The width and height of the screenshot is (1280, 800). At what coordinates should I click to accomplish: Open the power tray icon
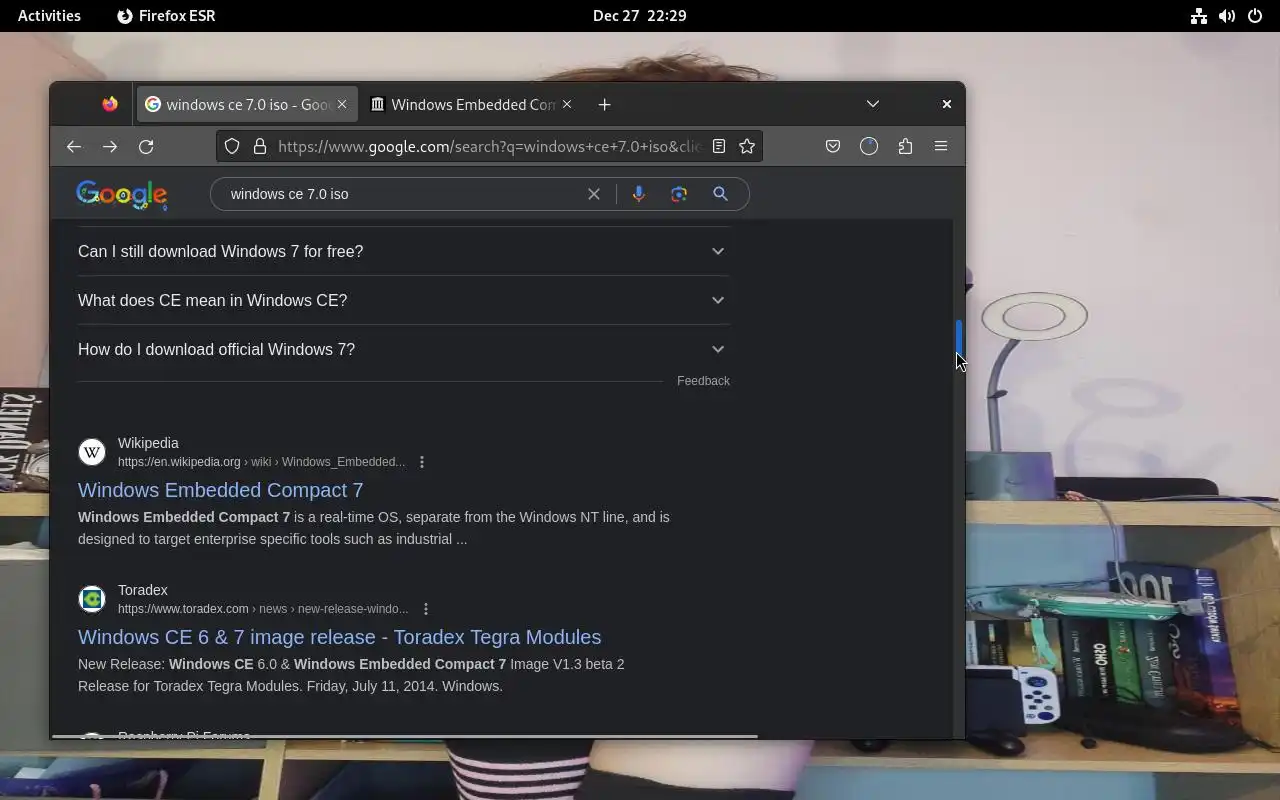pyautogui.click(x=1255, y=16)
